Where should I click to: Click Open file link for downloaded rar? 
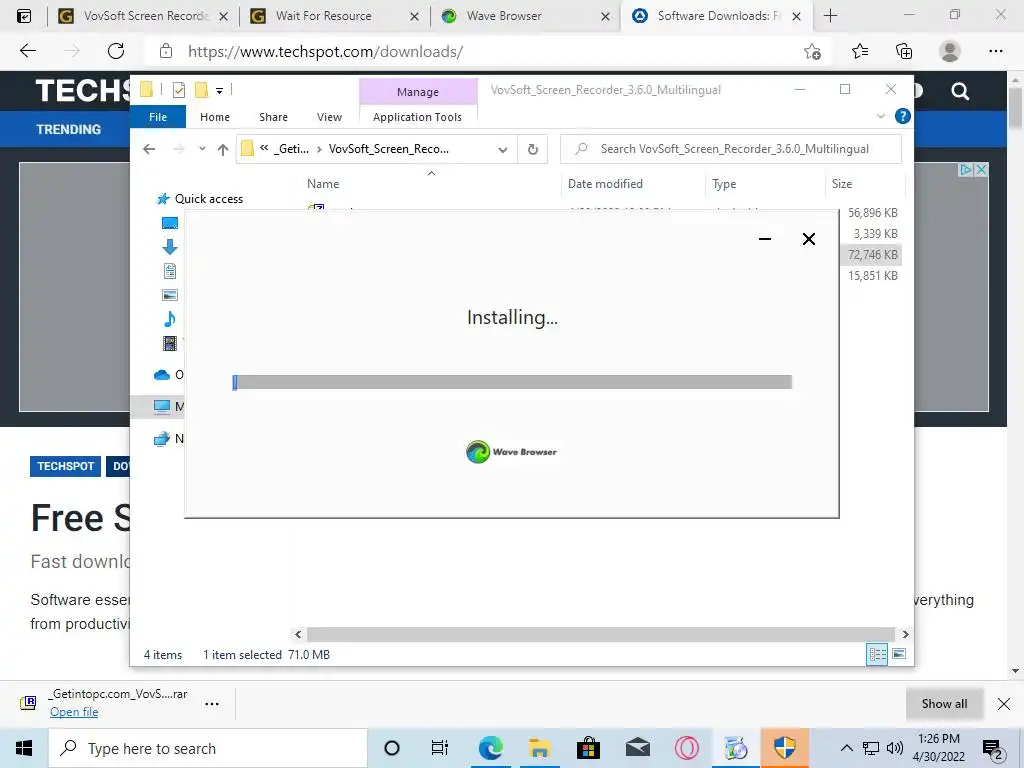coord(74,712)
